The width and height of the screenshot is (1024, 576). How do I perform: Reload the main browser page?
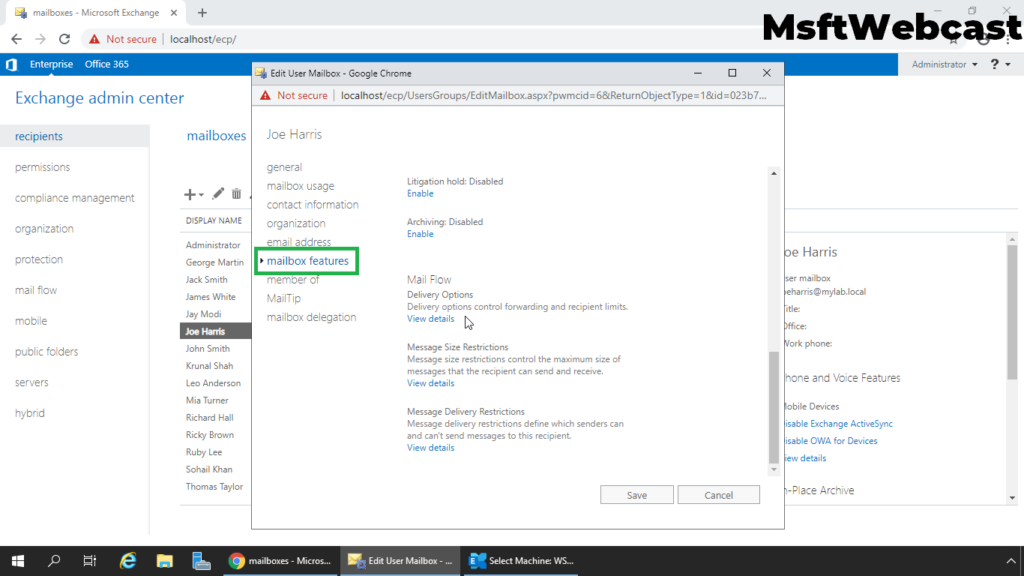point(64,39)
